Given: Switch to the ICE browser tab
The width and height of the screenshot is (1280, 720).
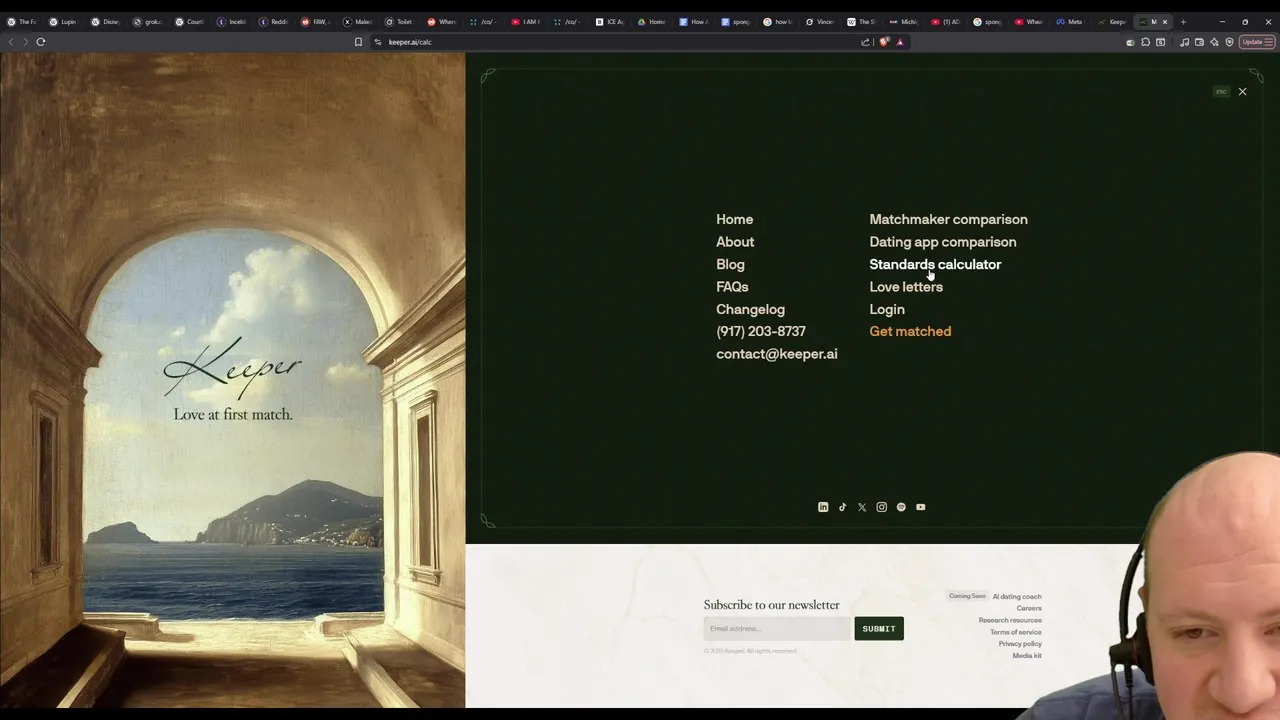Looking at the screenshot, I should [609, 22].
